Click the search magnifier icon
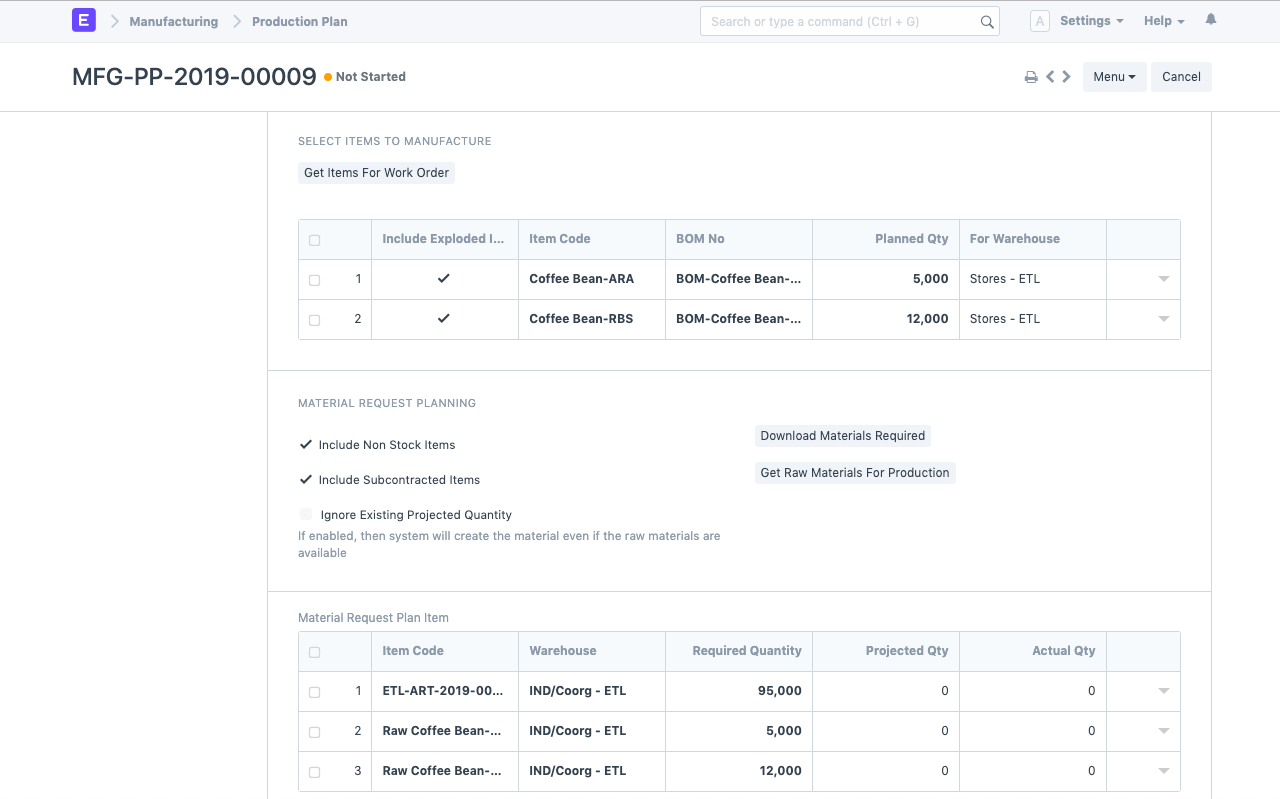The image size is (1280, 799). point(987,22)
